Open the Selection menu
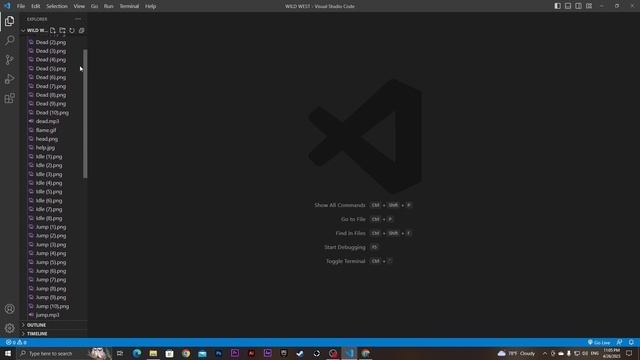Viewport: 640px width, 360px height. (x=57, y=6)
